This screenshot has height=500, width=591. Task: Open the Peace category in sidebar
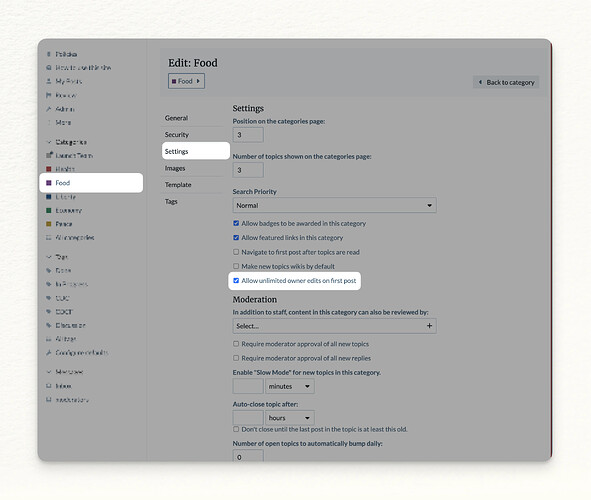tap(64, 224)
